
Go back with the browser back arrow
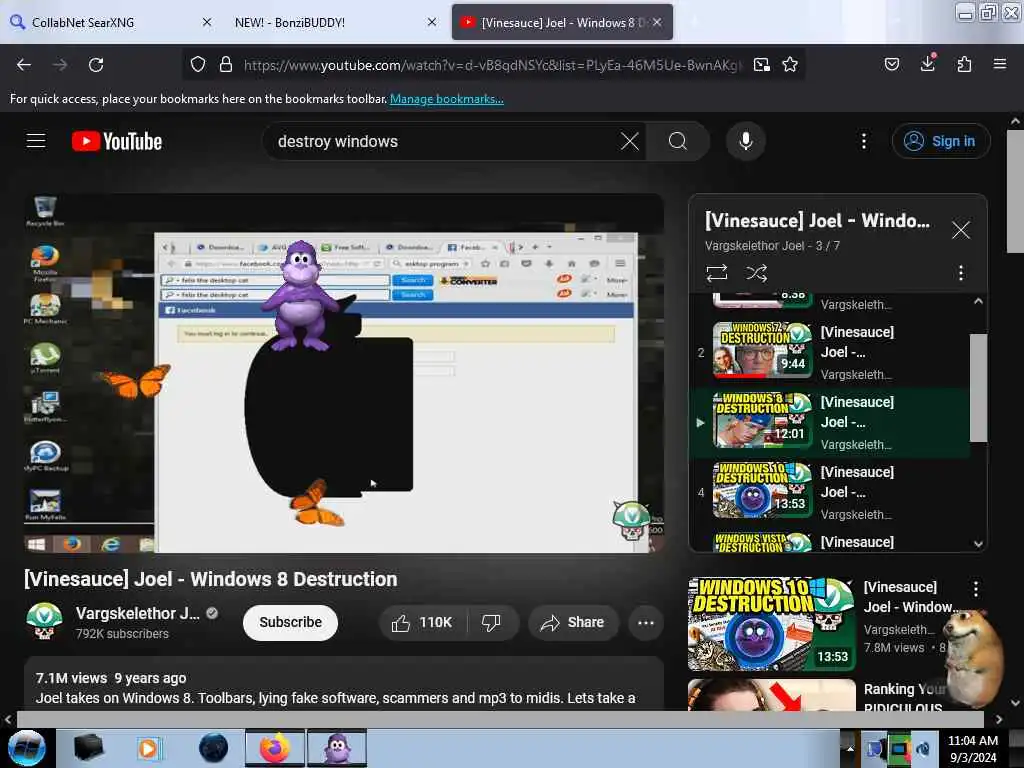pos(24,65)
